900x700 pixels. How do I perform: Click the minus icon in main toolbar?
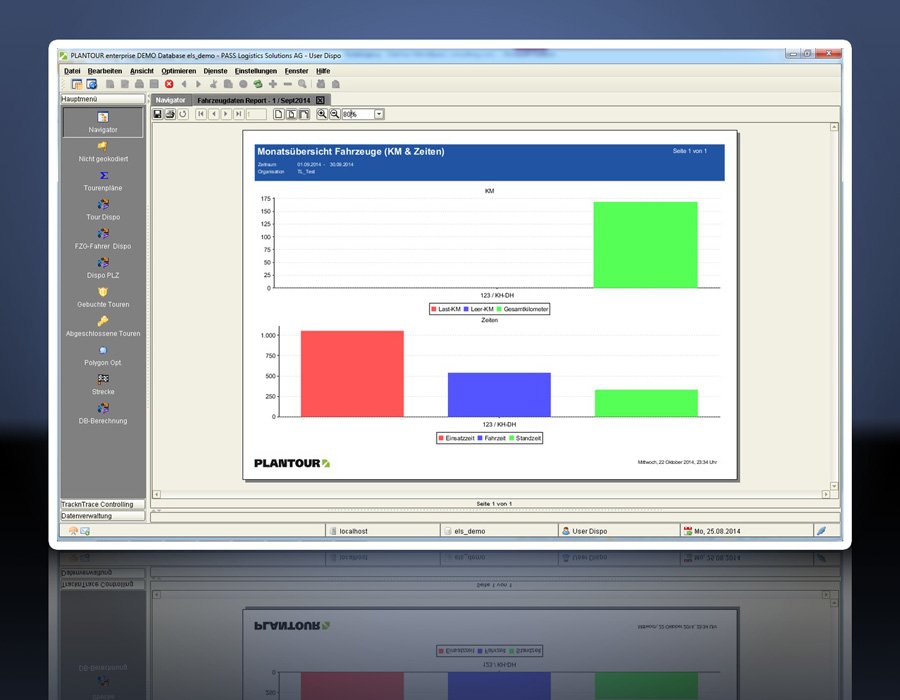(x=288, y=84)
